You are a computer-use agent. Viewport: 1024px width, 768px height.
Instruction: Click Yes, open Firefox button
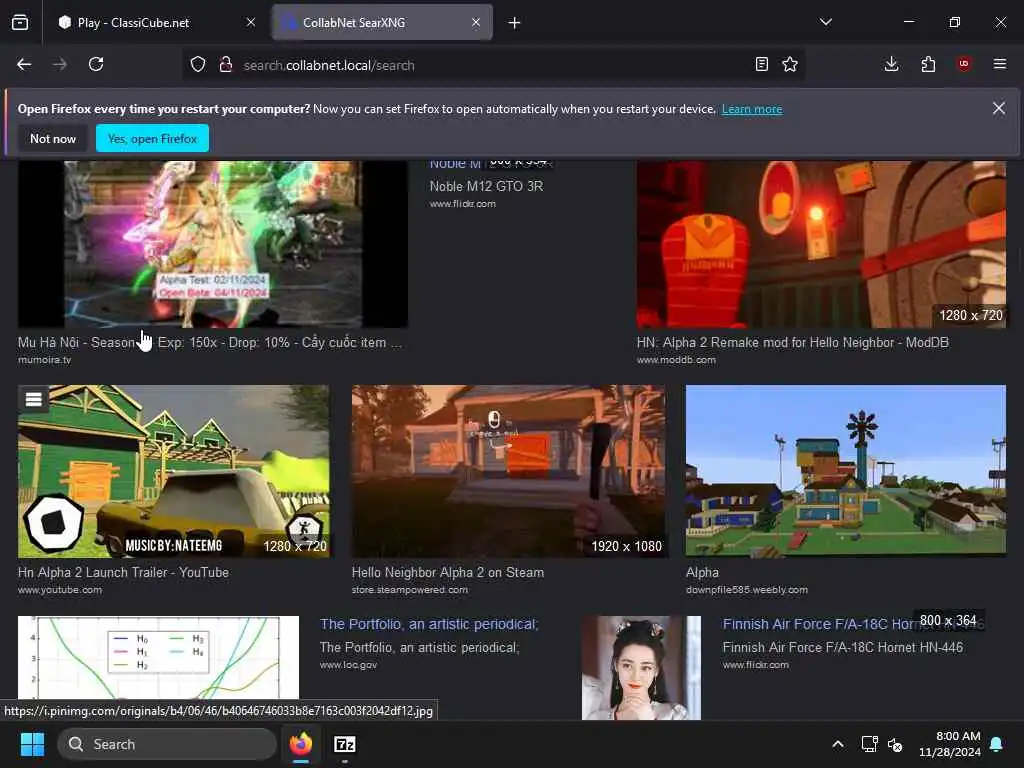(x=152, y=138)
